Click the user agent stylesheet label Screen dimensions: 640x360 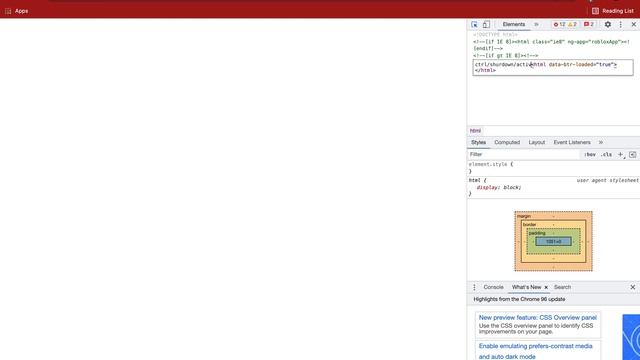[x=608, y=180]
